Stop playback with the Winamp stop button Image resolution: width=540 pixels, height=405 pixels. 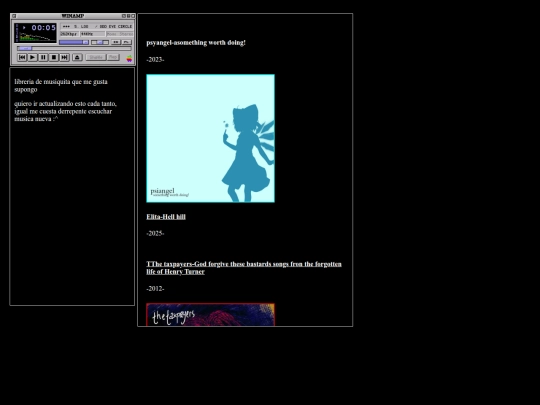click(54, 58)
